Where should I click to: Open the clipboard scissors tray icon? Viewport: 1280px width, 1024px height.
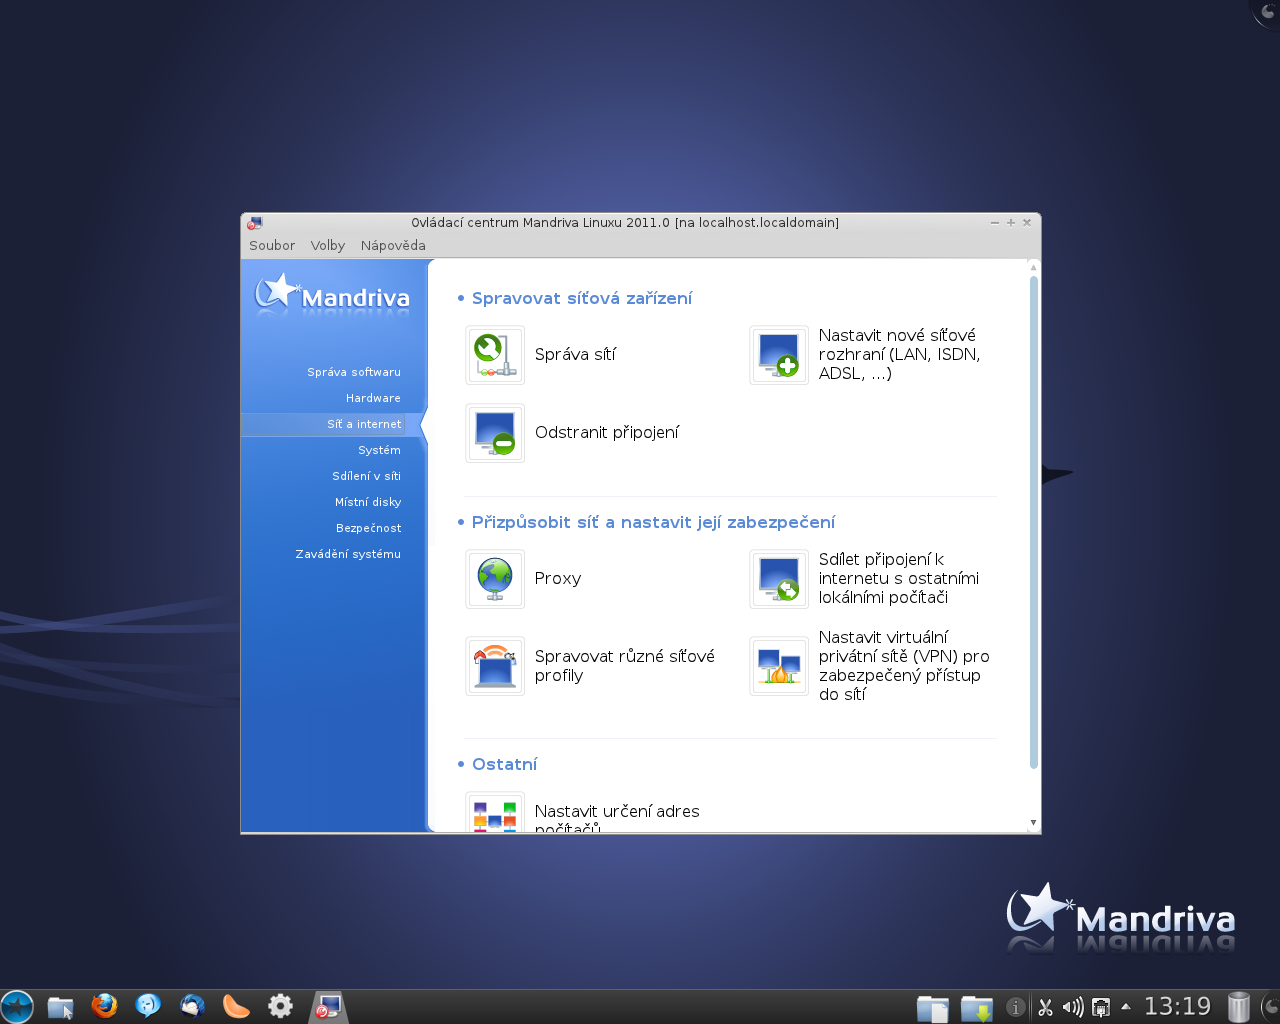point(1045,1007)
